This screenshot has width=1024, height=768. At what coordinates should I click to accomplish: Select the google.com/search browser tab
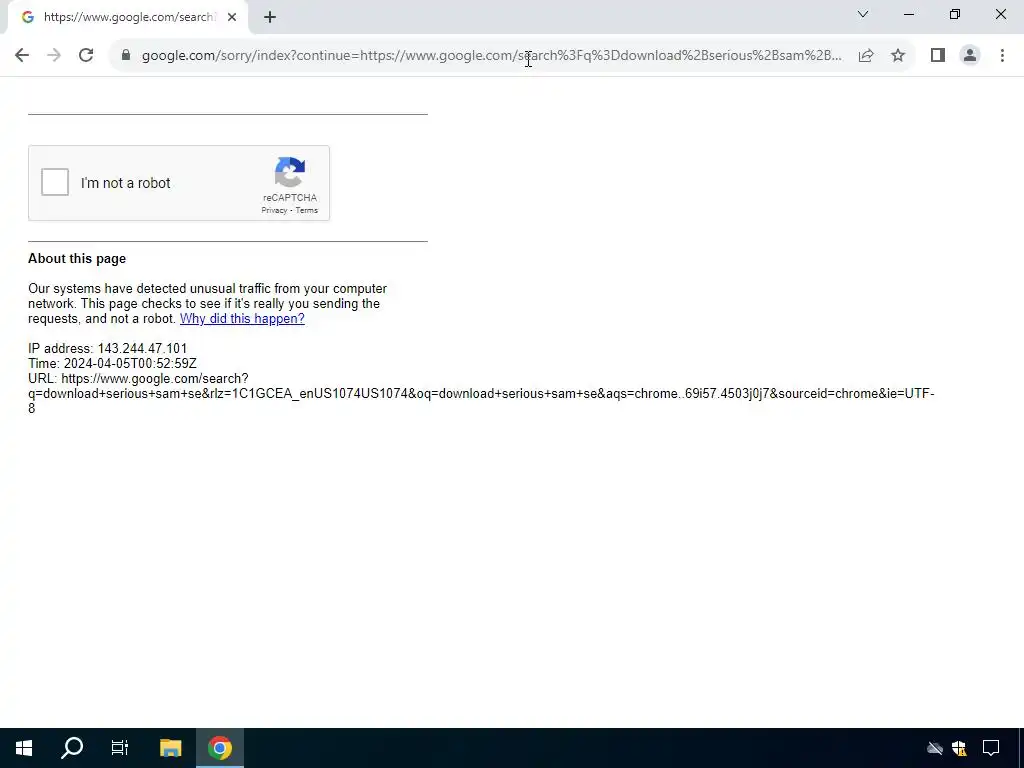coord(127,18)
